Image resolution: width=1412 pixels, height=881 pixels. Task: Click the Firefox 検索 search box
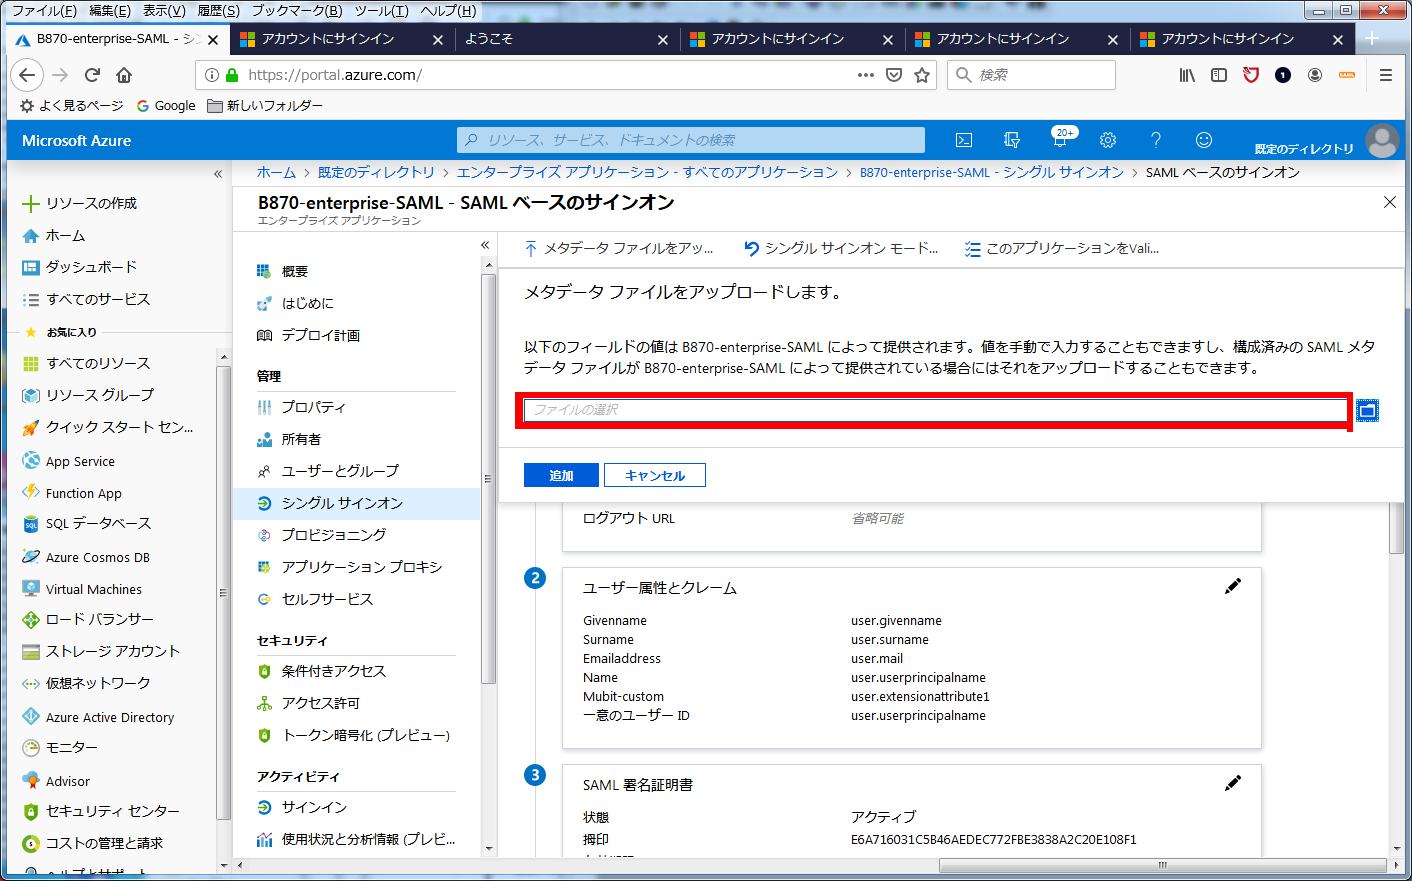(x=1031, y=75)
